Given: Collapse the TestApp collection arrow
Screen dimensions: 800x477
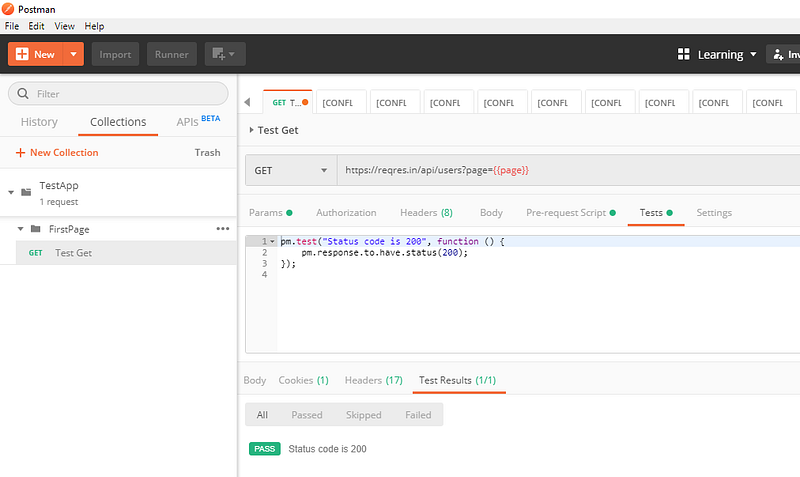Looking at the screenshot, I should point(11,192).
